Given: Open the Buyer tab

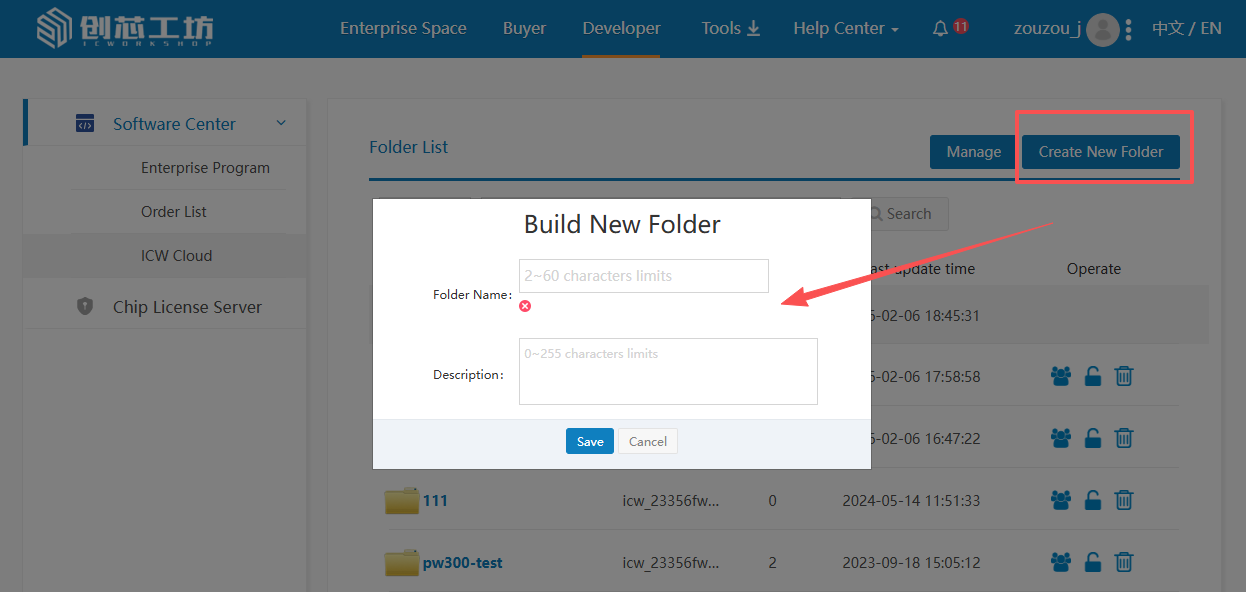Looking at the screenshot, I should [524, 28].
